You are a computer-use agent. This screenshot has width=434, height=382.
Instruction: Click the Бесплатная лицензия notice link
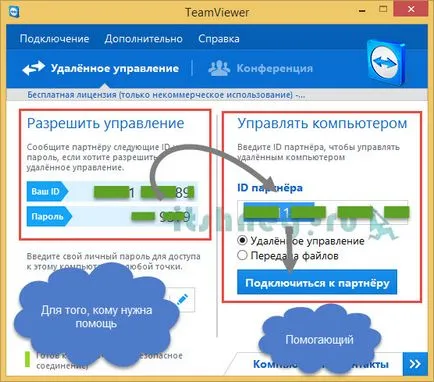point(166,95)
